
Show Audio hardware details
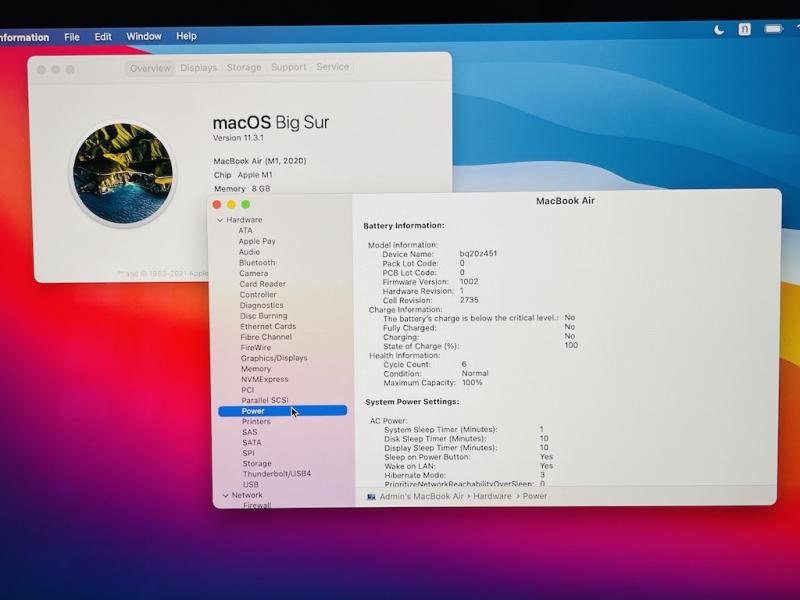[249, 252]
